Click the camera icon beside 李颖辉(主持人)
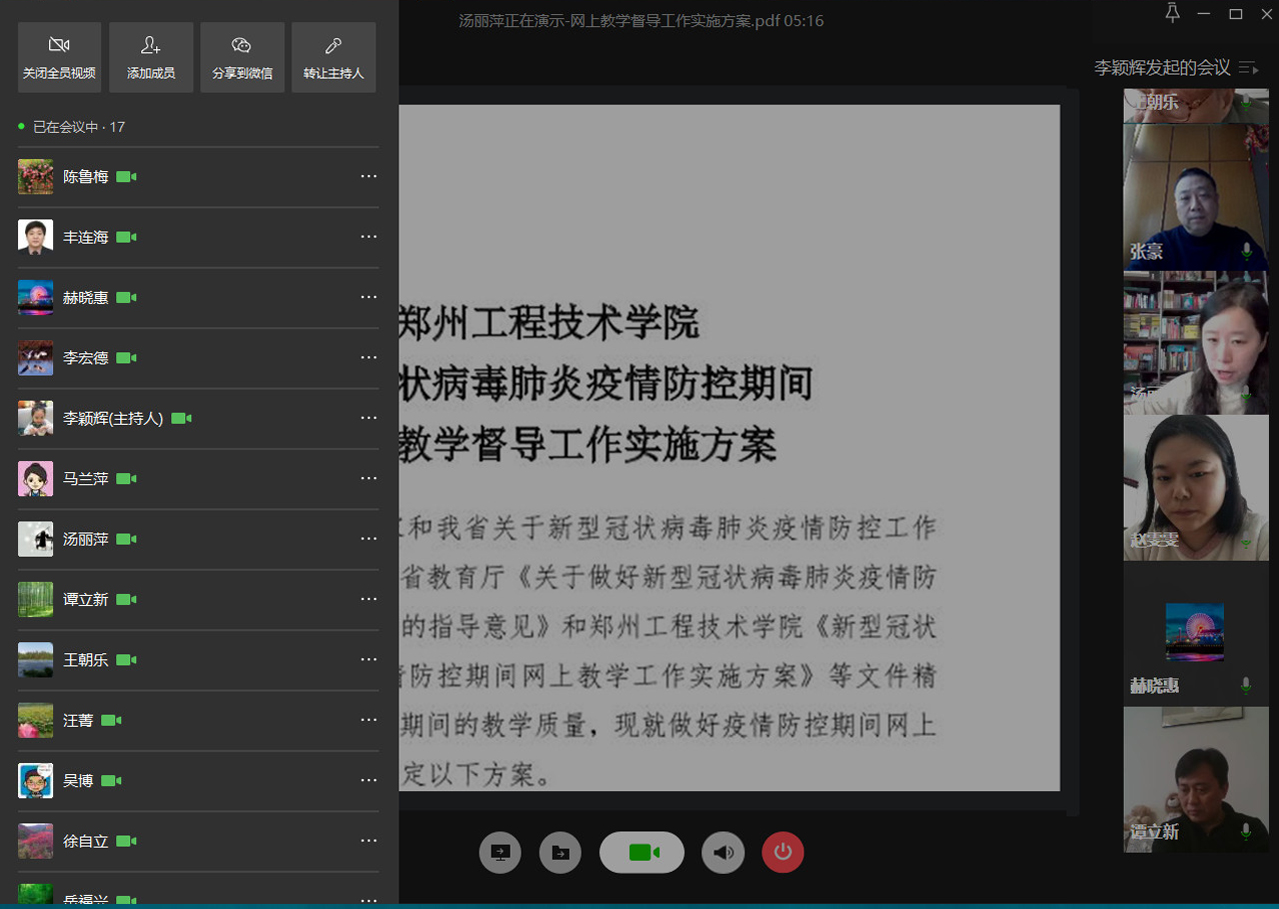Screen dimensions: 1279x909 point(181,418)
